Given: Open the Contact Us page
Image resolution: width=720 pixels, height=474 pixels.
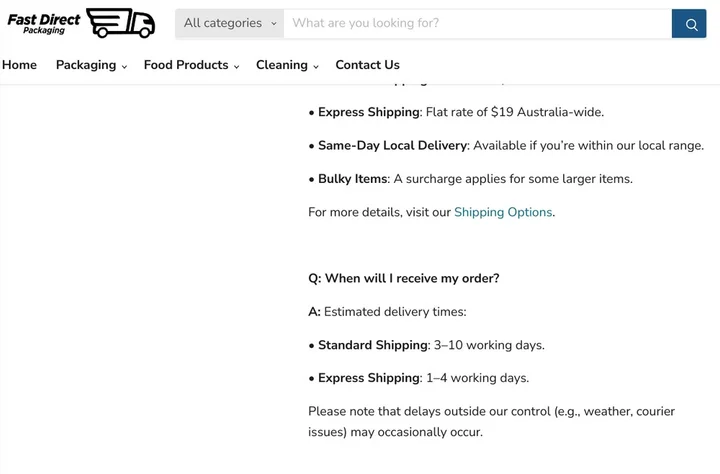Looking at the screenshot, I should (x=367, y=65).
